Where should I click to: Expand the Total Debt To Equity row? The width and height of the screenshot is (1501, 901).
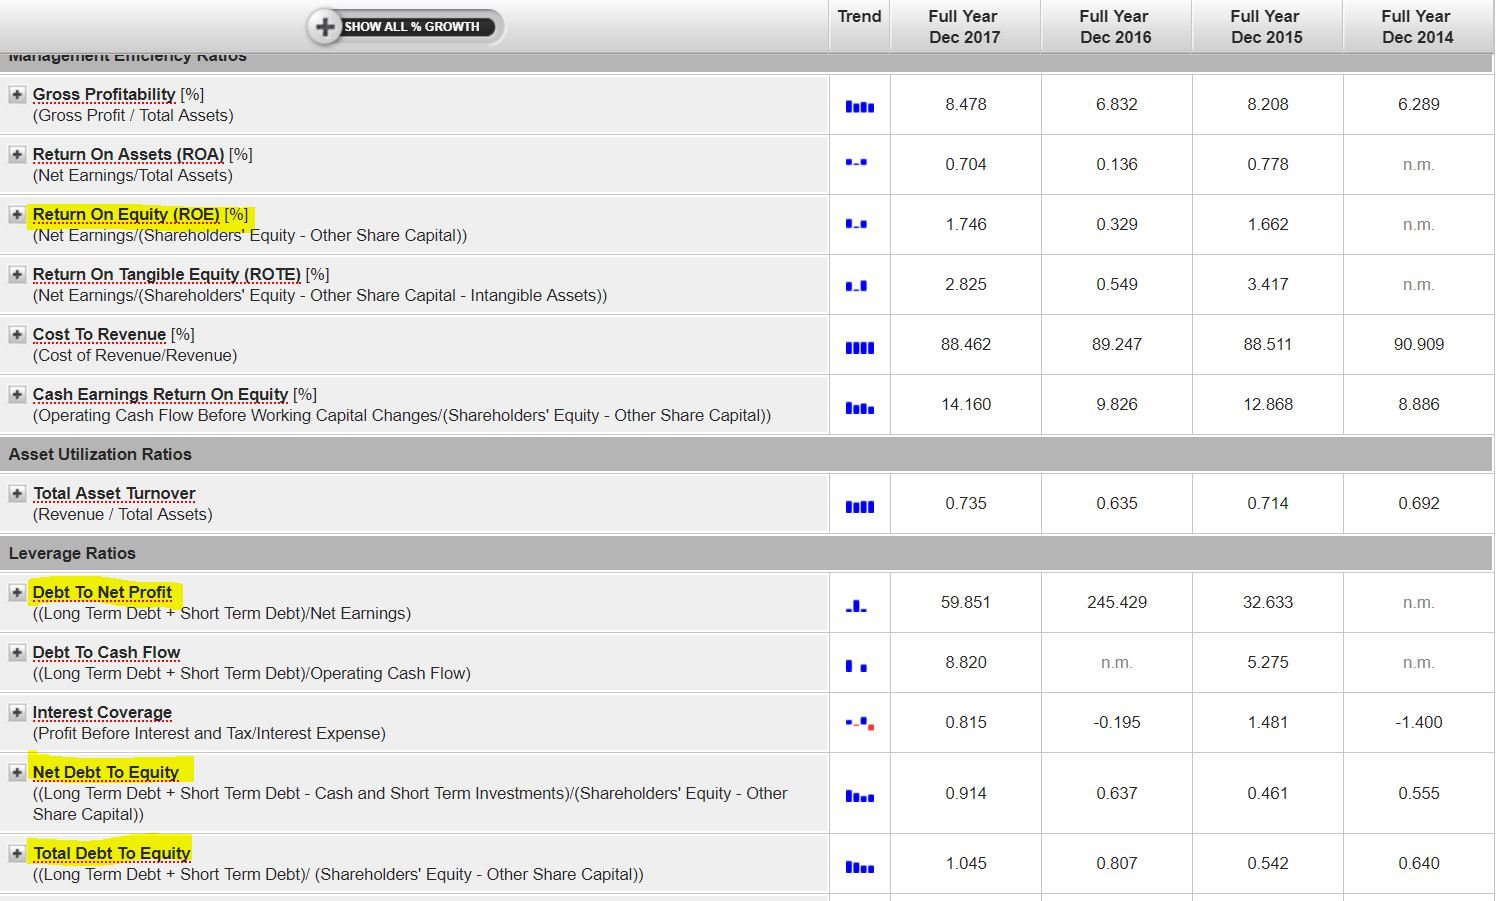coord(17,853)
